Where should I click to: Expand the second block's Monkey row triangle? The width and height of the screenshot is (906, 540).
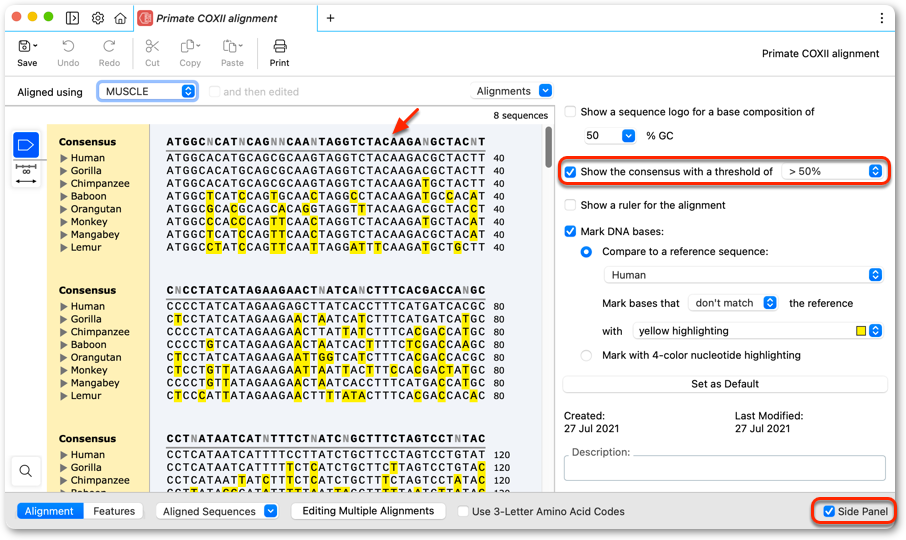click(x=64, y=370)
